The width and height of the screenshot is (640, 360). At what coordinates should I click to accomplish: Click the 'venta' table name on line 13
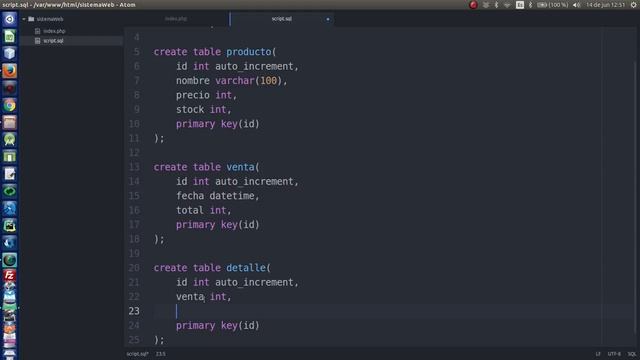click(x=240, y=167)
